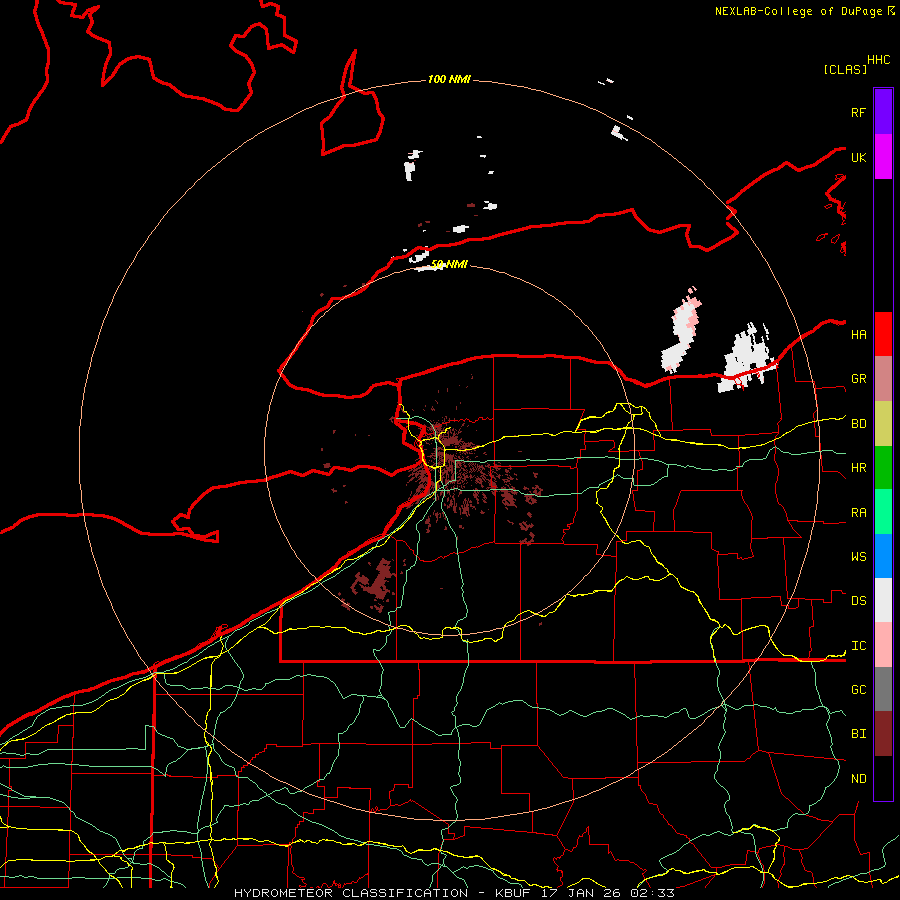Click the 100 NMI range ring label
The image size is (900, 900).
(449, 79)
